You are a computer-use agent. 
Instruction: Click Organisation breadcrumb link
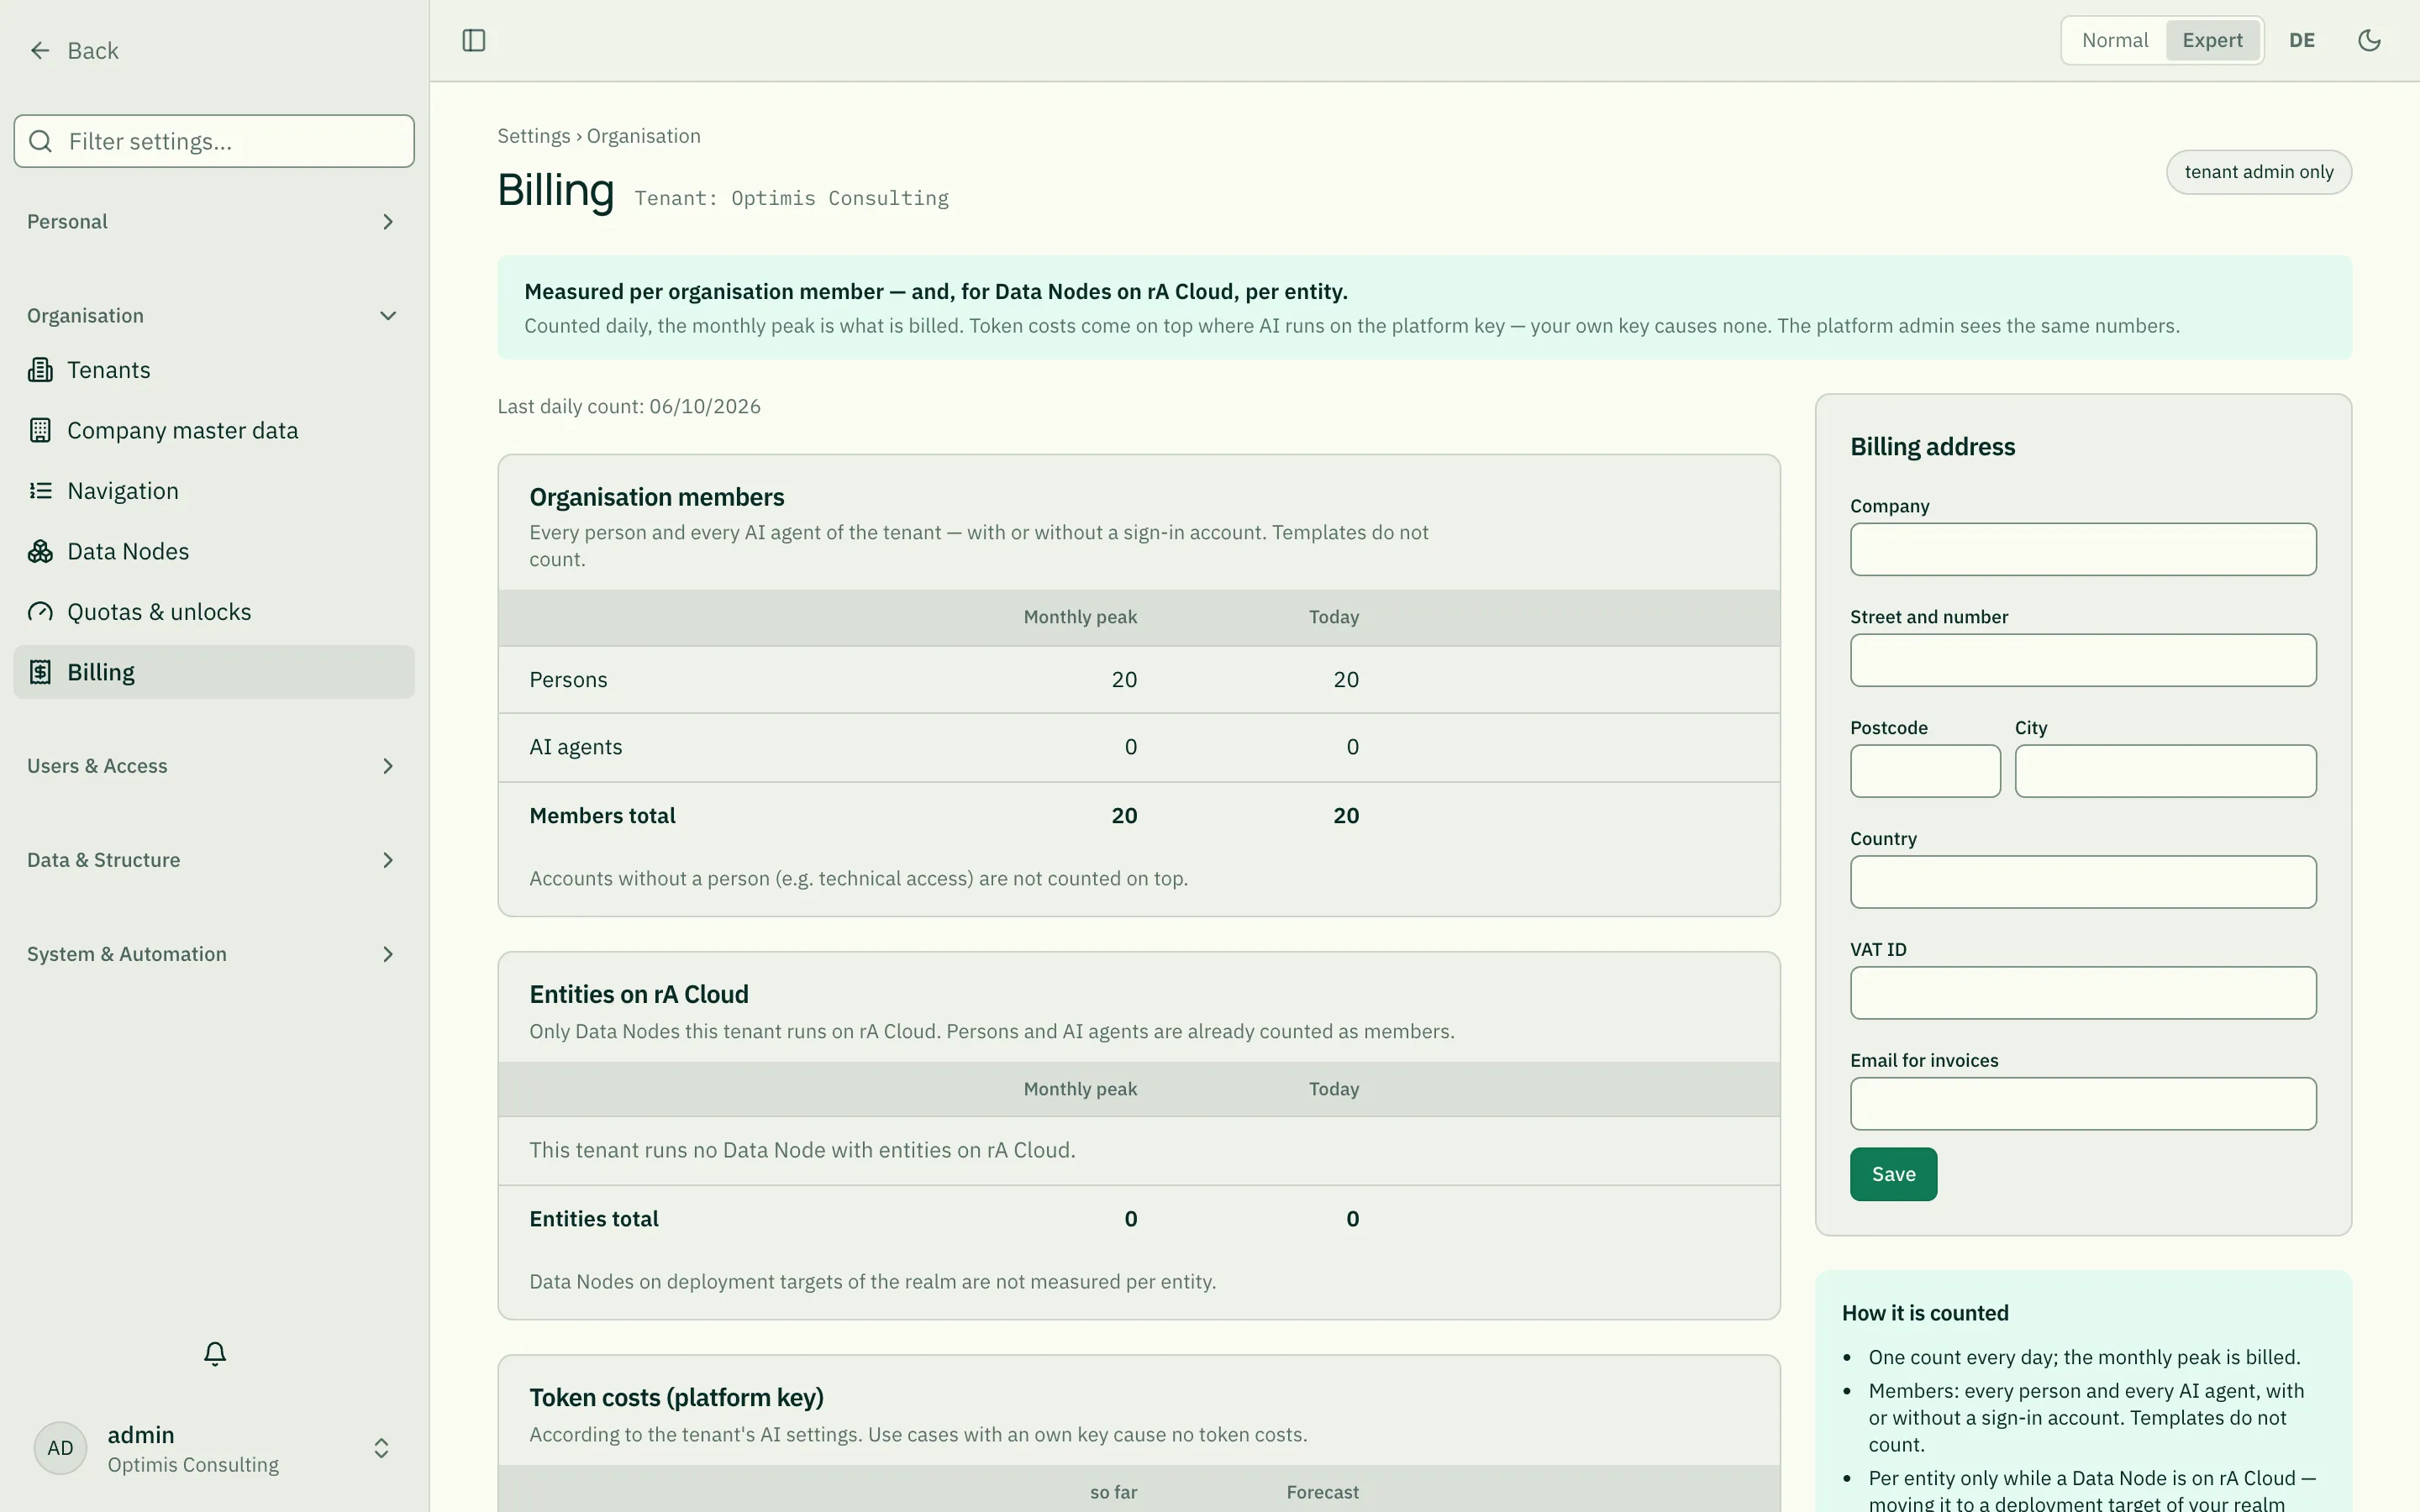coord(643,136)
